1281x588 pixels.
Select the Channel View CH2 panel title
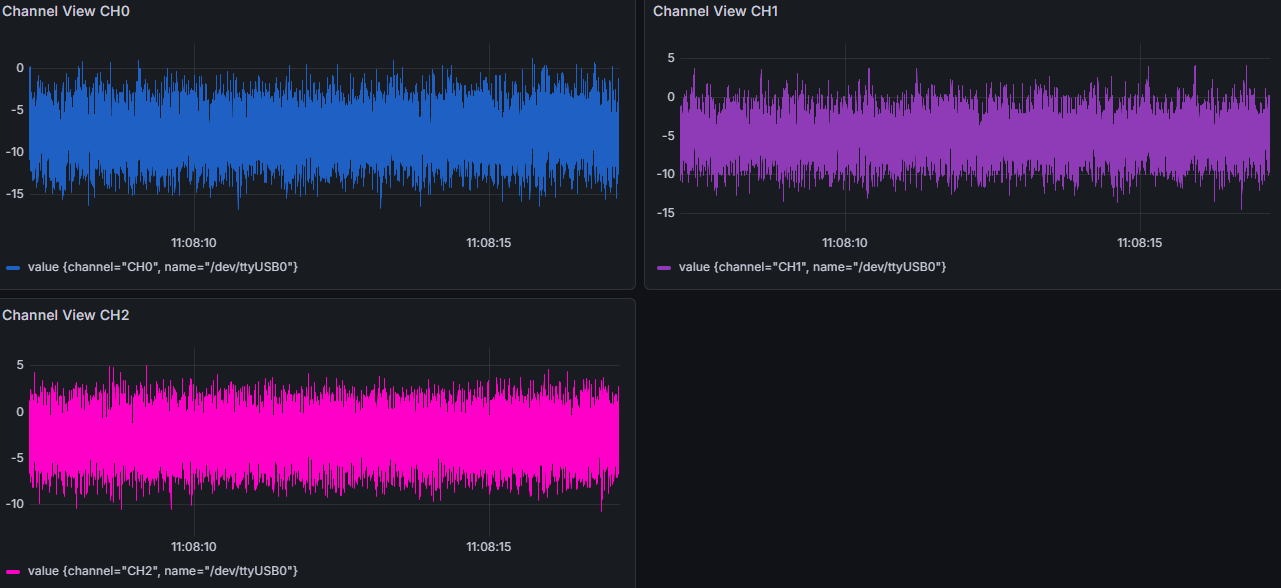coord(66,315)
